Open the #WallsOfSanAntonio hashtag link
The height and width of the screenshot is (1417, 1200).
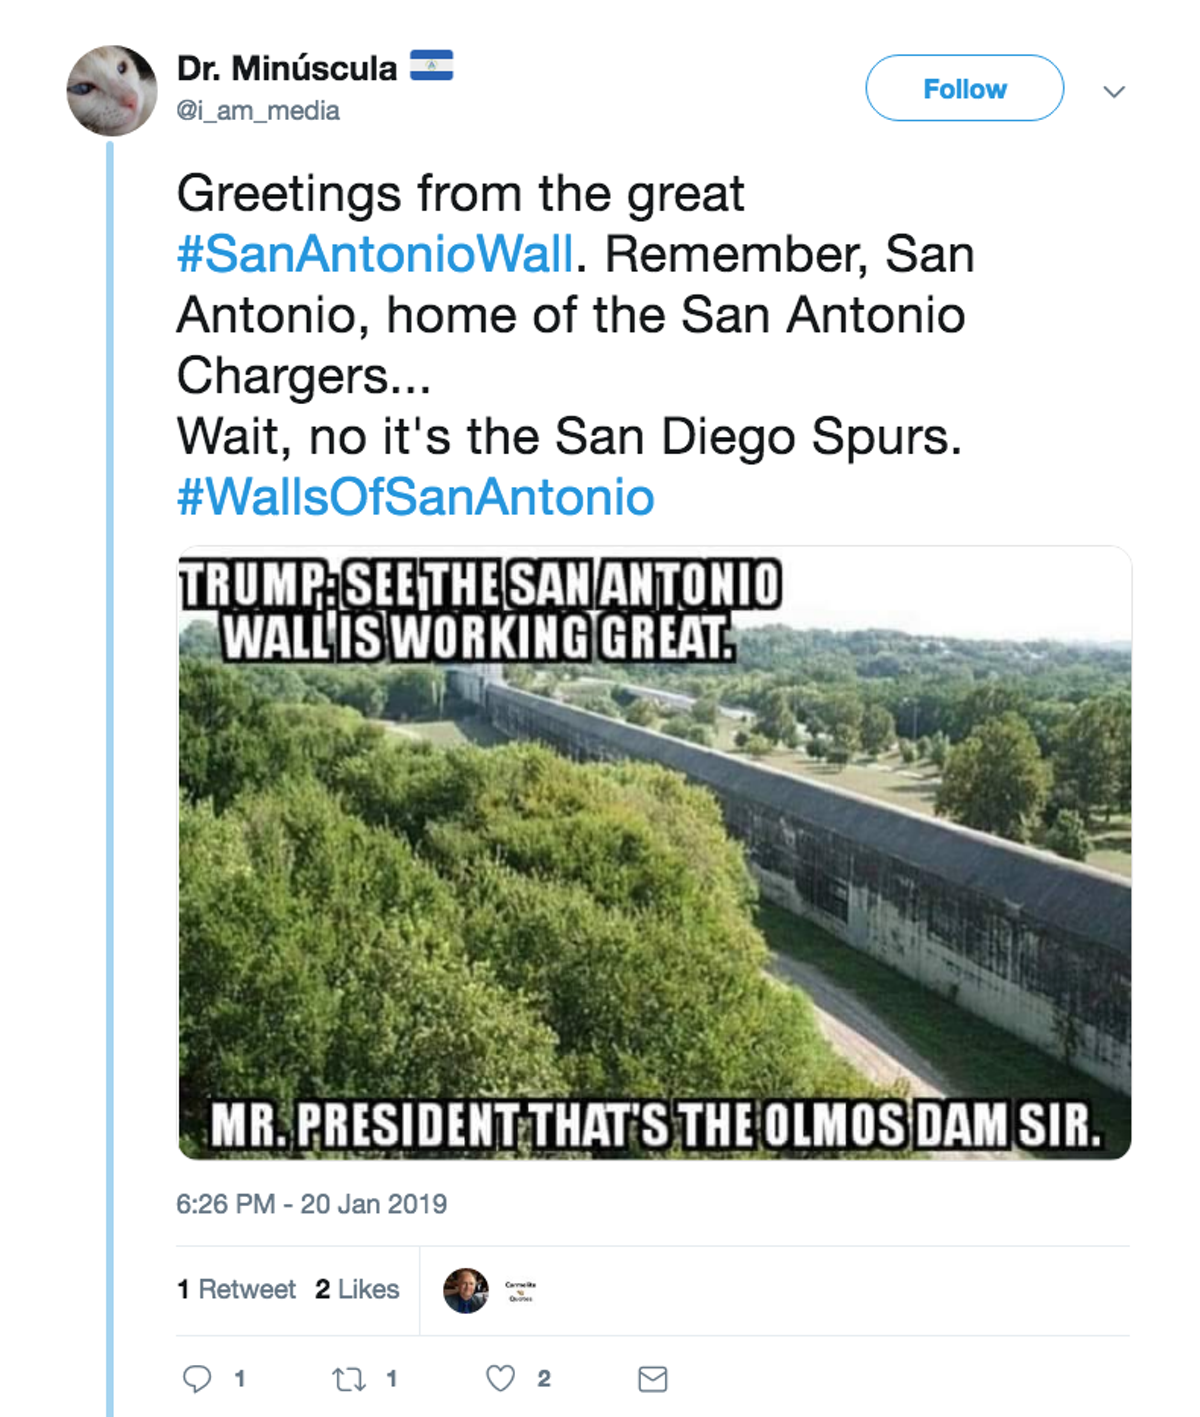point(416,497)
